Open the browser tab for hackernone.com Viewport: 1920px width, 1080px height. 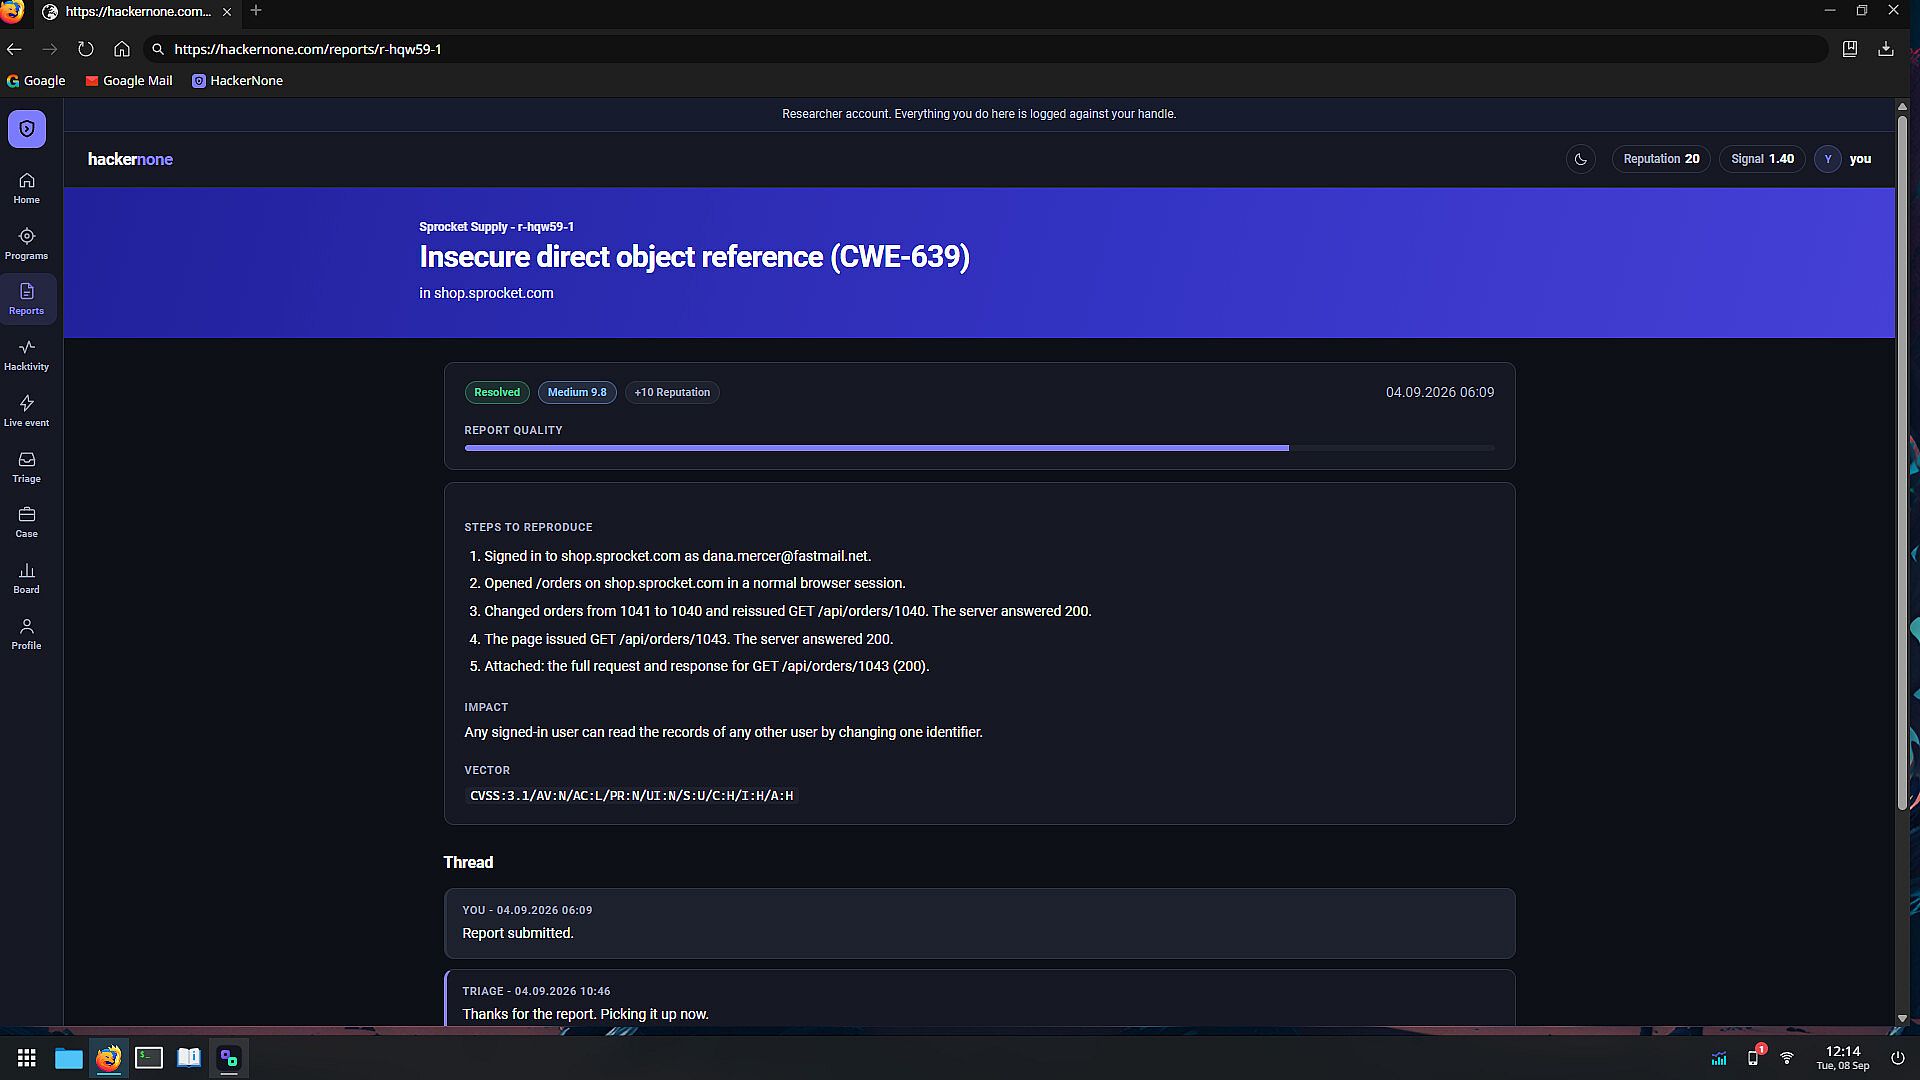tap(137, 12)
